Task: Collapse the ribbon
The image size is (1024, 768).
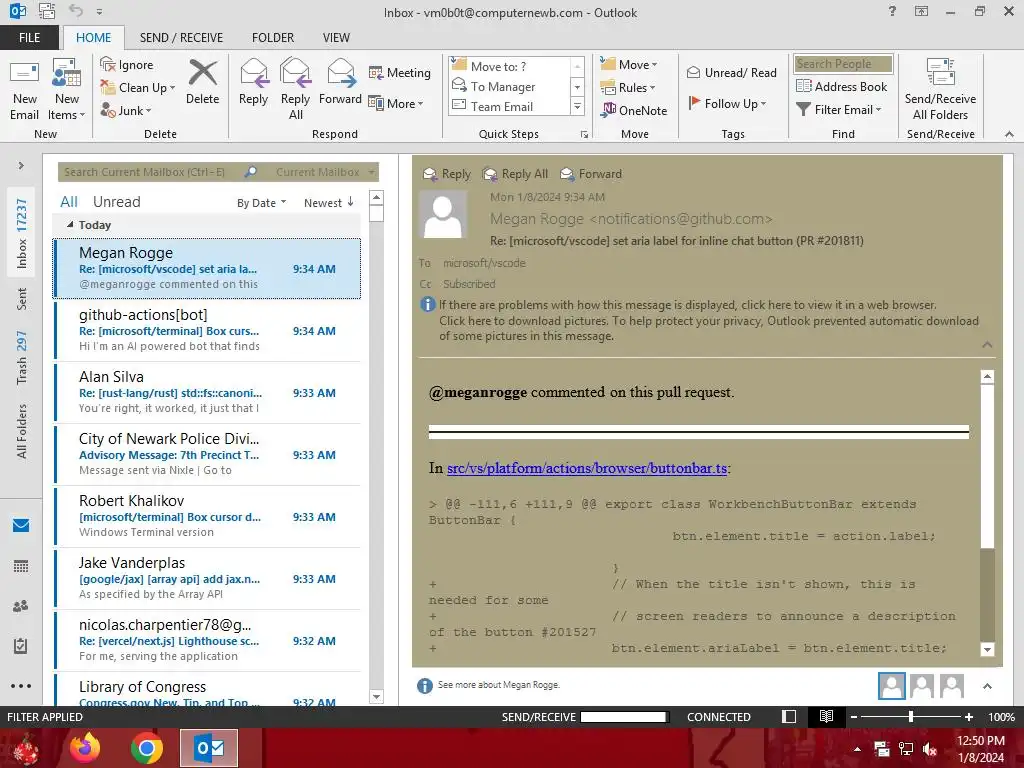Action: coord(1009,134)
